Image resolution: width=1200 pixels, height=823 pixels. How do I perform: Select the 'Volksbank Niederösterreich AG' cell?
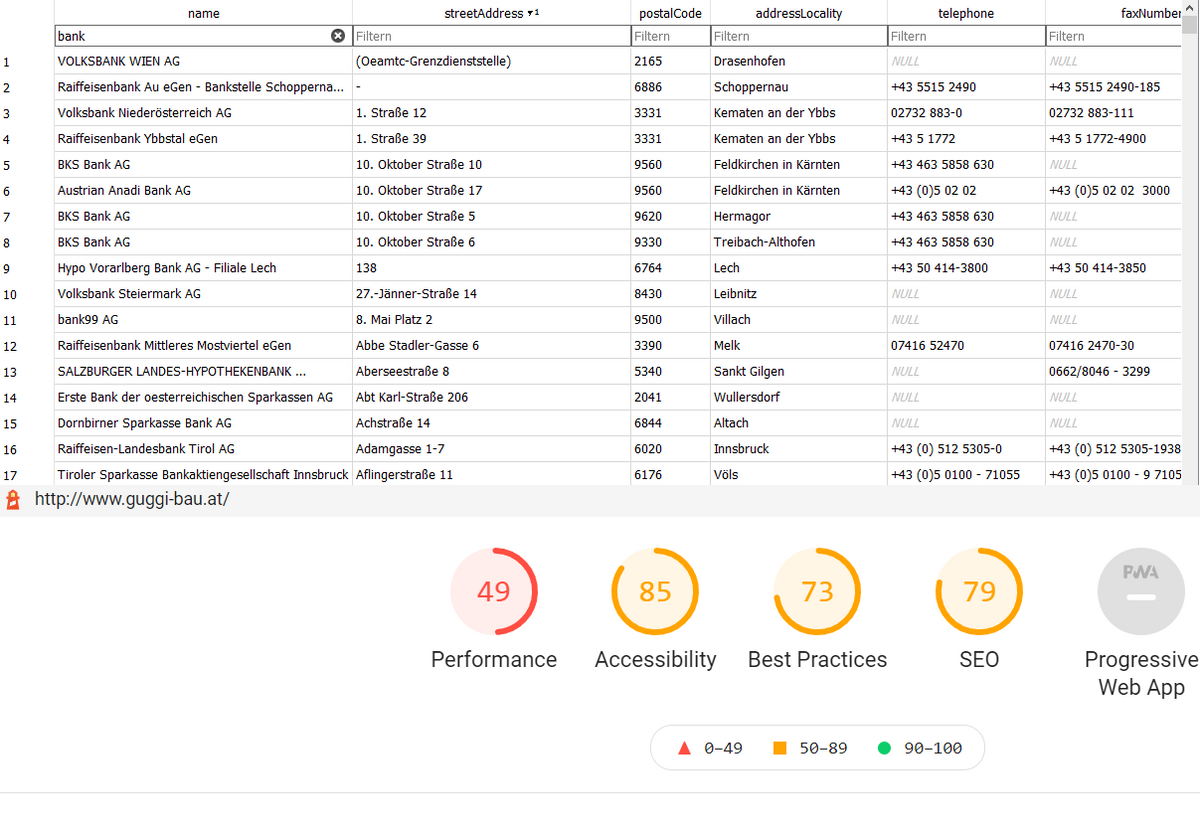coord(203,113)
